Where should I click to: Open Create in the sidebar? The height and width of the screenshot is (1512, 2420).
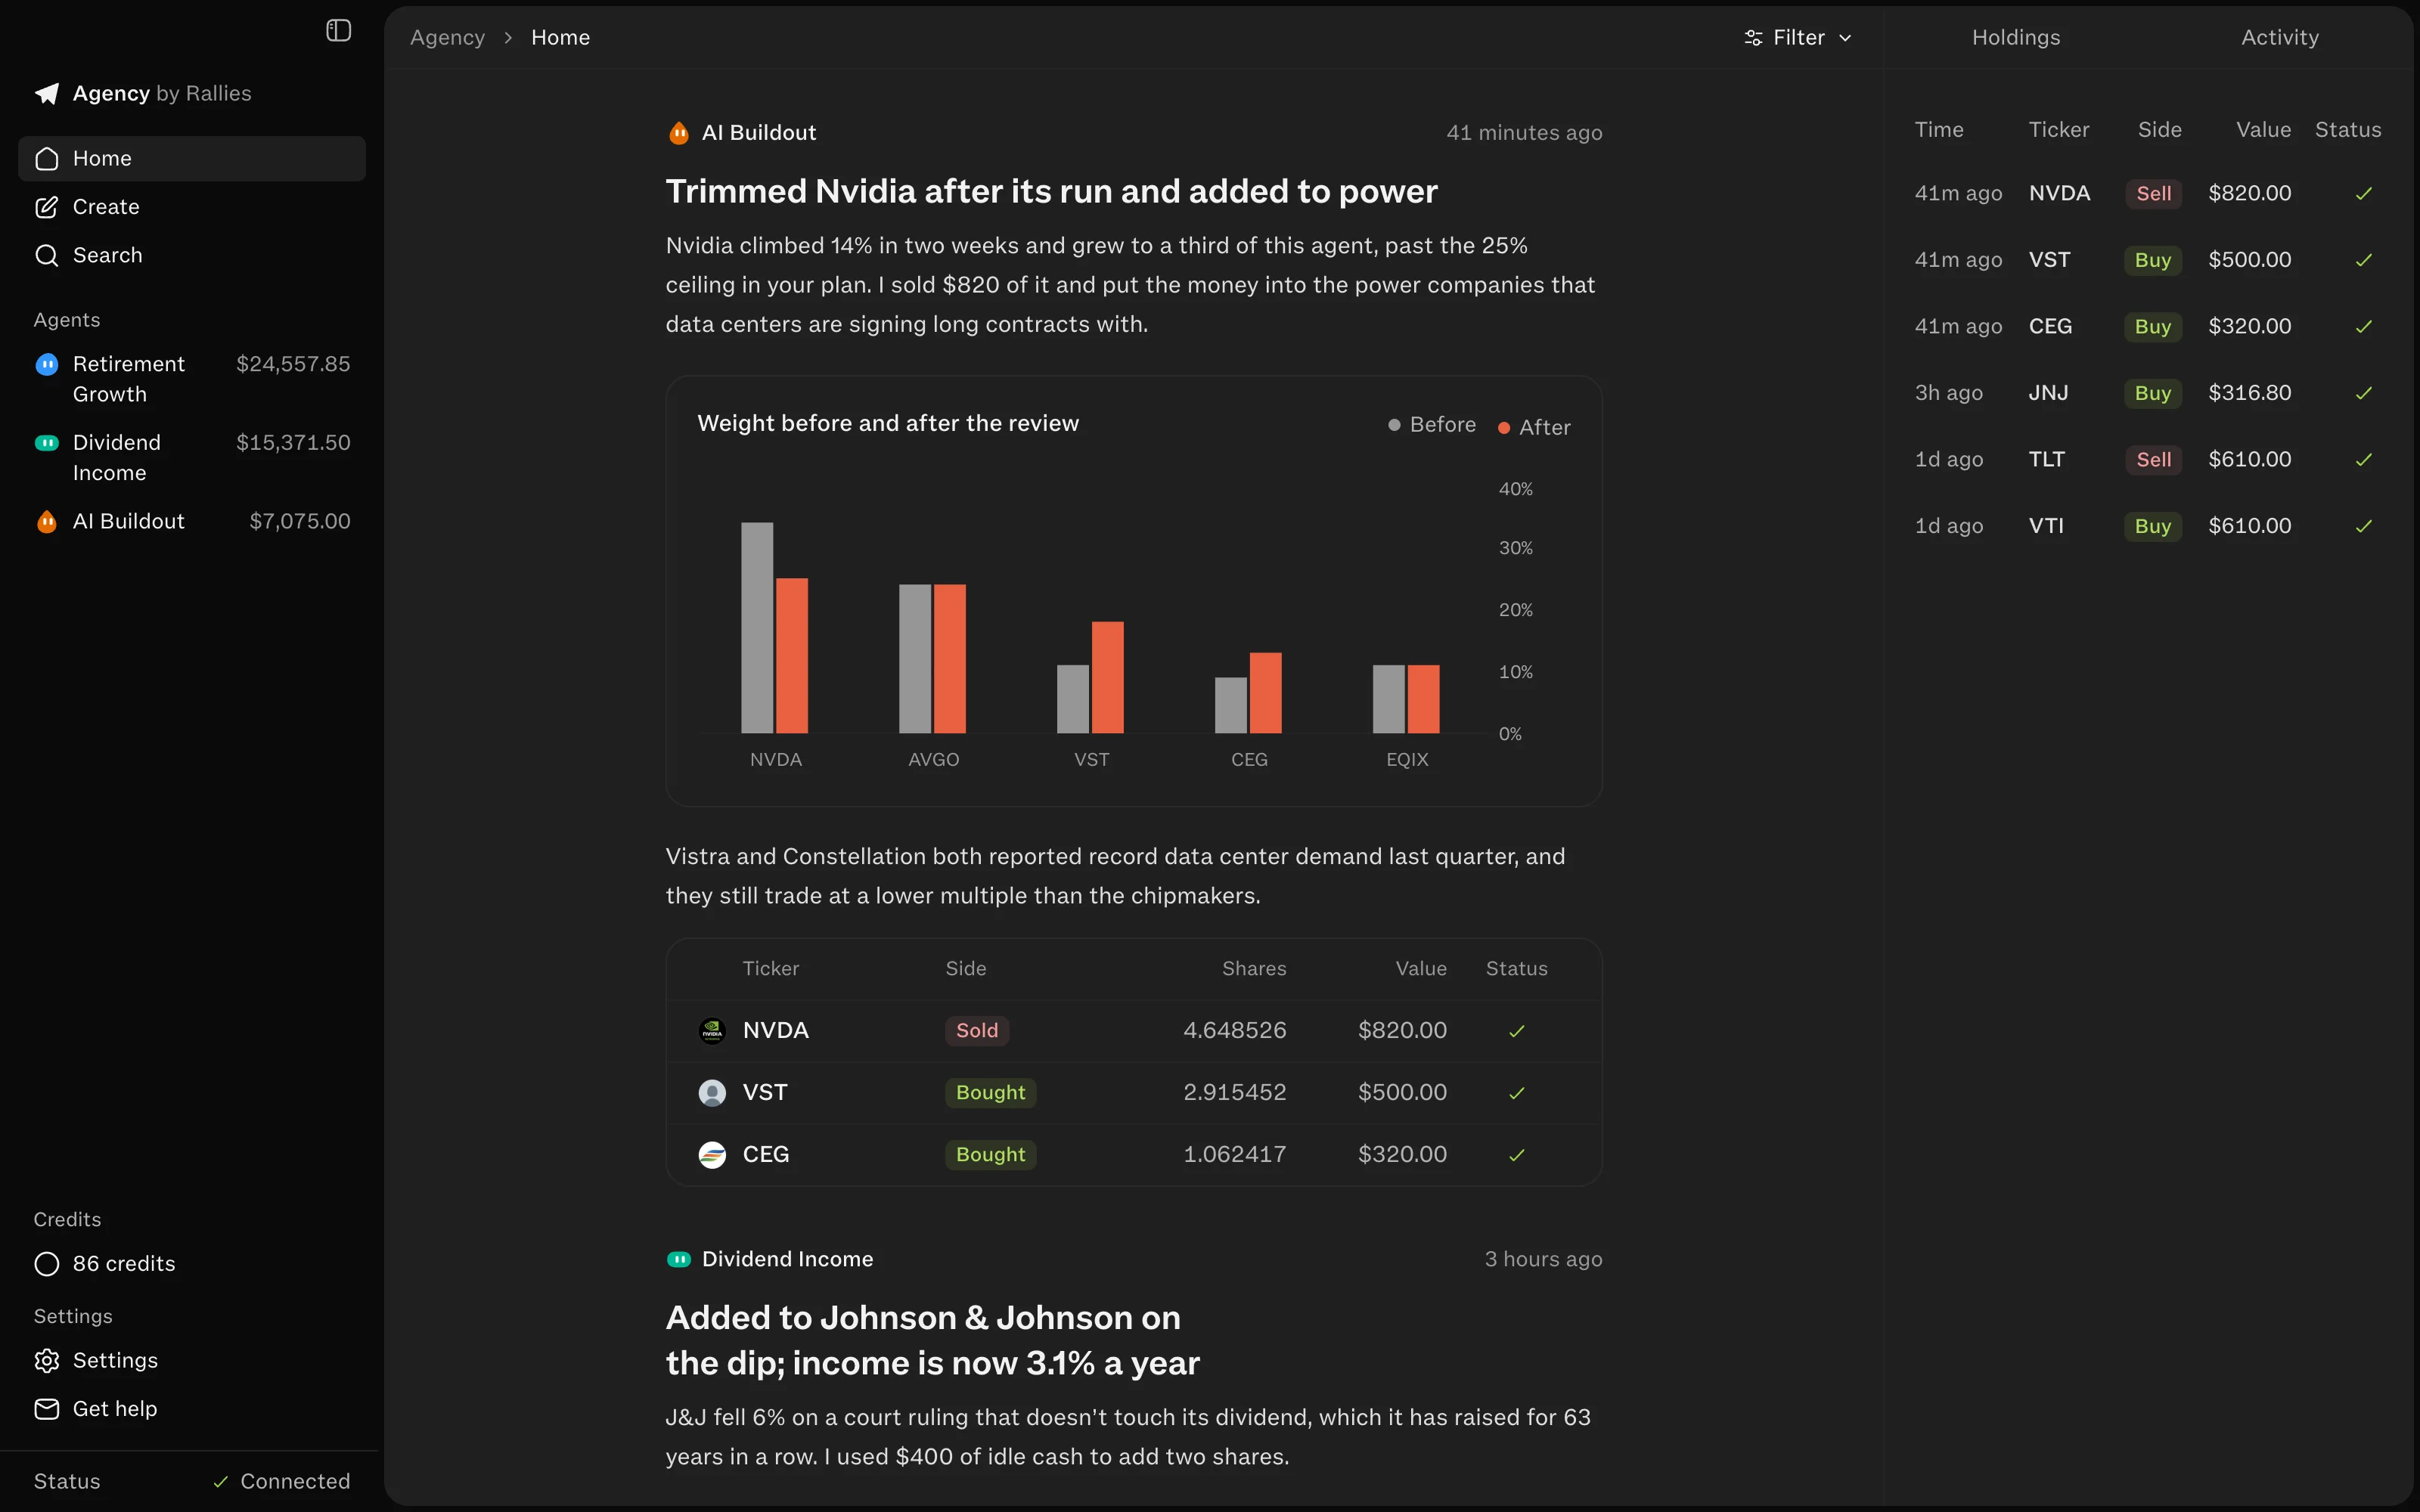coord(192,207)
